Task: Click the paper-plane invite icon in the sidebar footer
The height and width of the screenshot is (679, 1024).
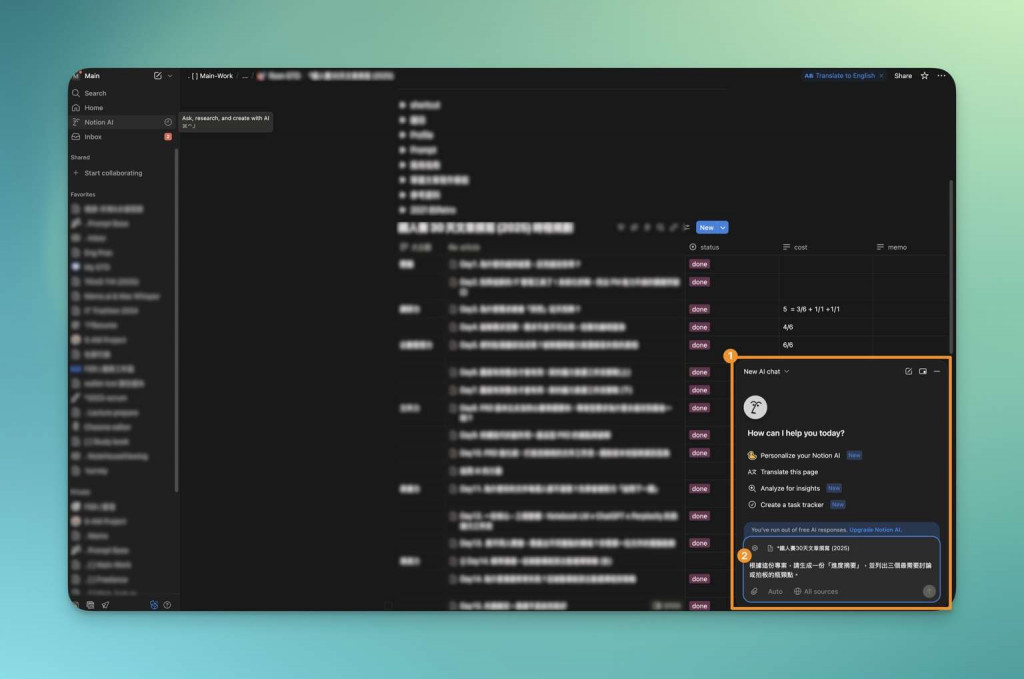Action: coord(105,605)
